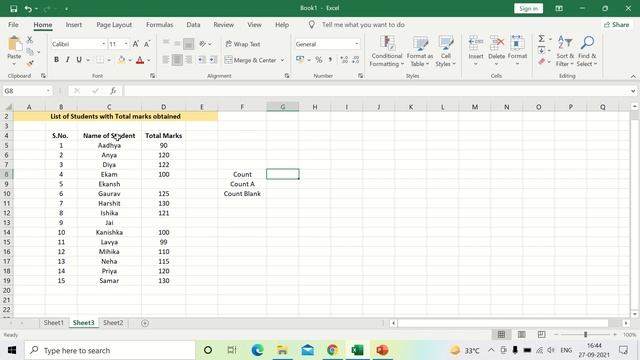Click the Decrease Indent icon
This screenshot has width=640, height=360.
(201, 60)
